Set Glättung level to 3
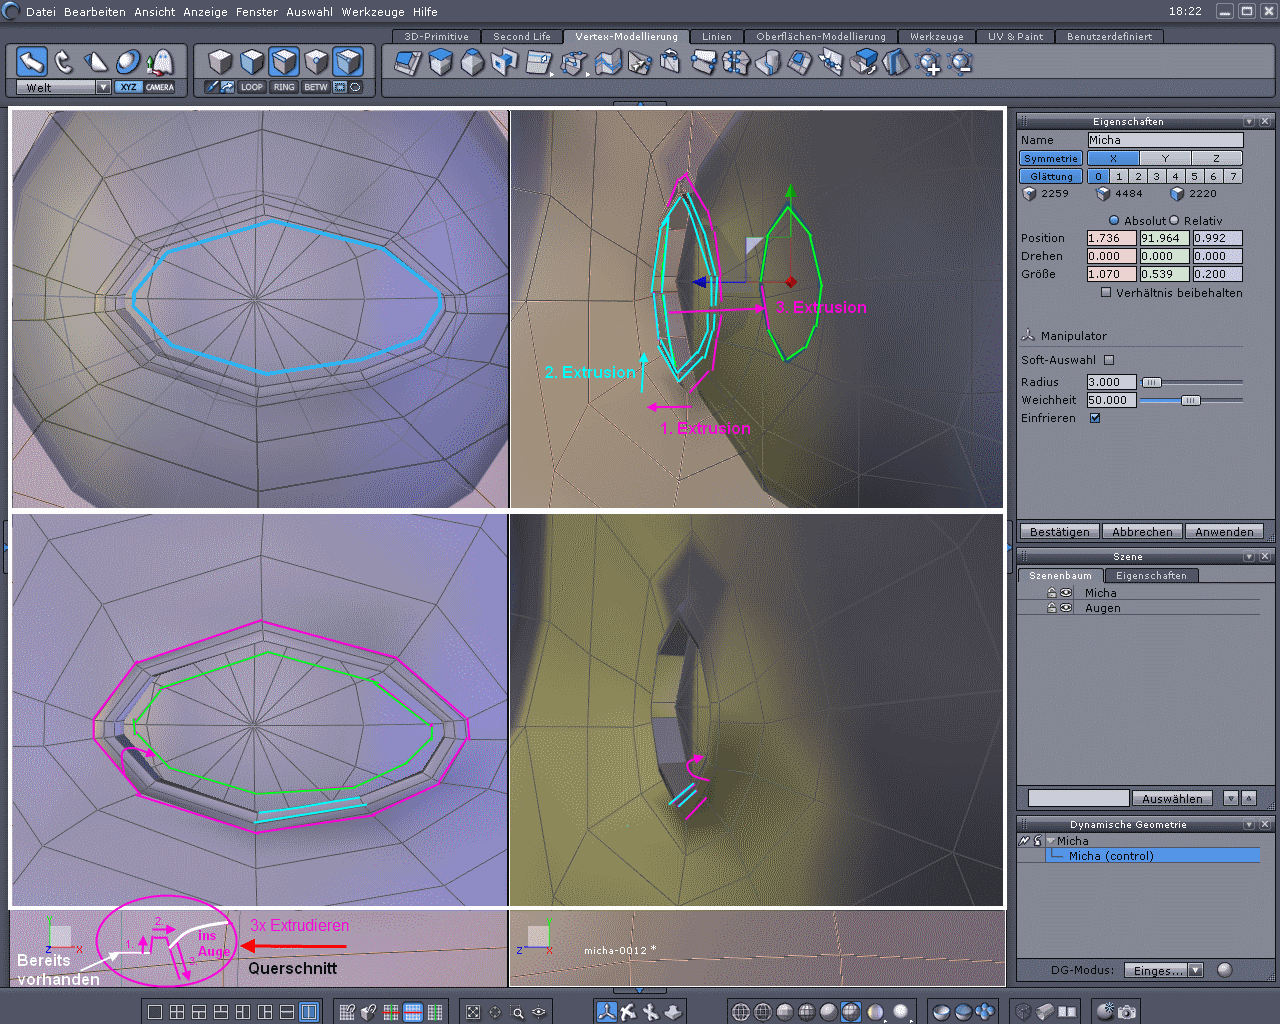Screen dimensions: 1280x1024 point(1157,176)
